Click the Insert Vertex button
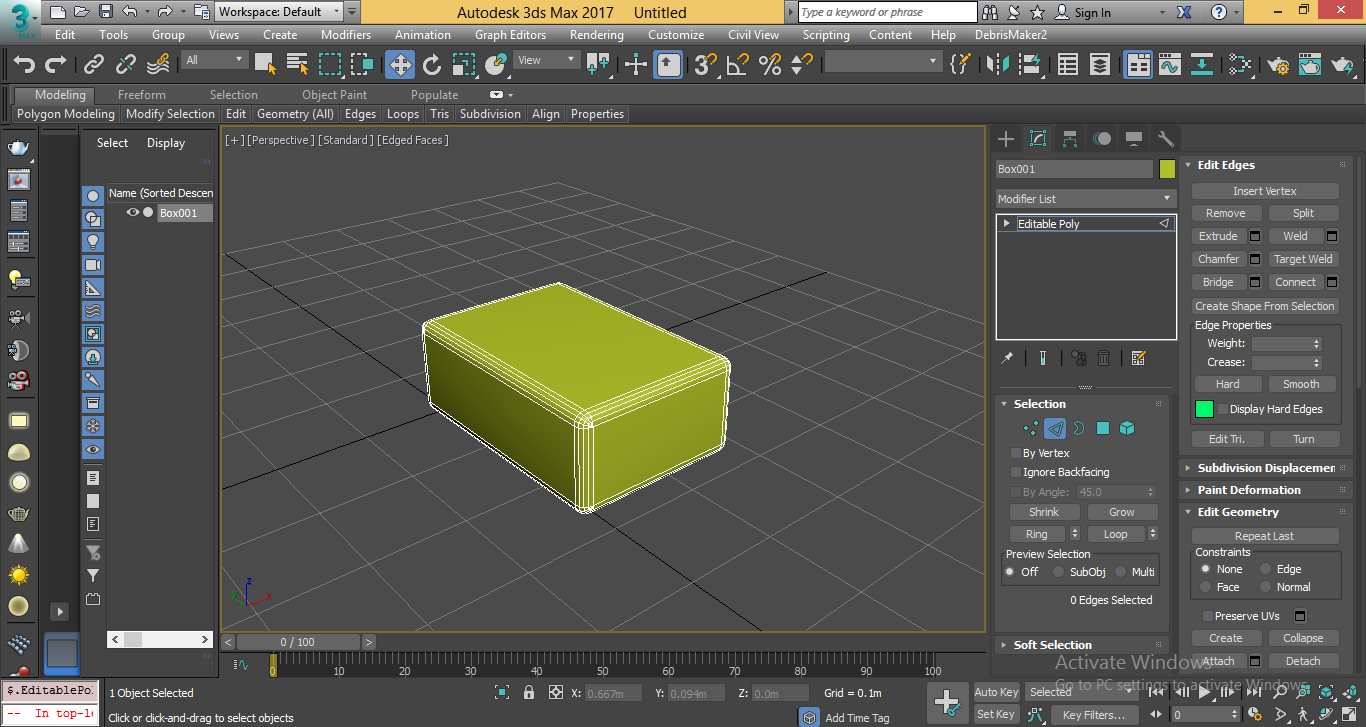This screenshot has height=727, width=1366. click(x=1265, y=191)
